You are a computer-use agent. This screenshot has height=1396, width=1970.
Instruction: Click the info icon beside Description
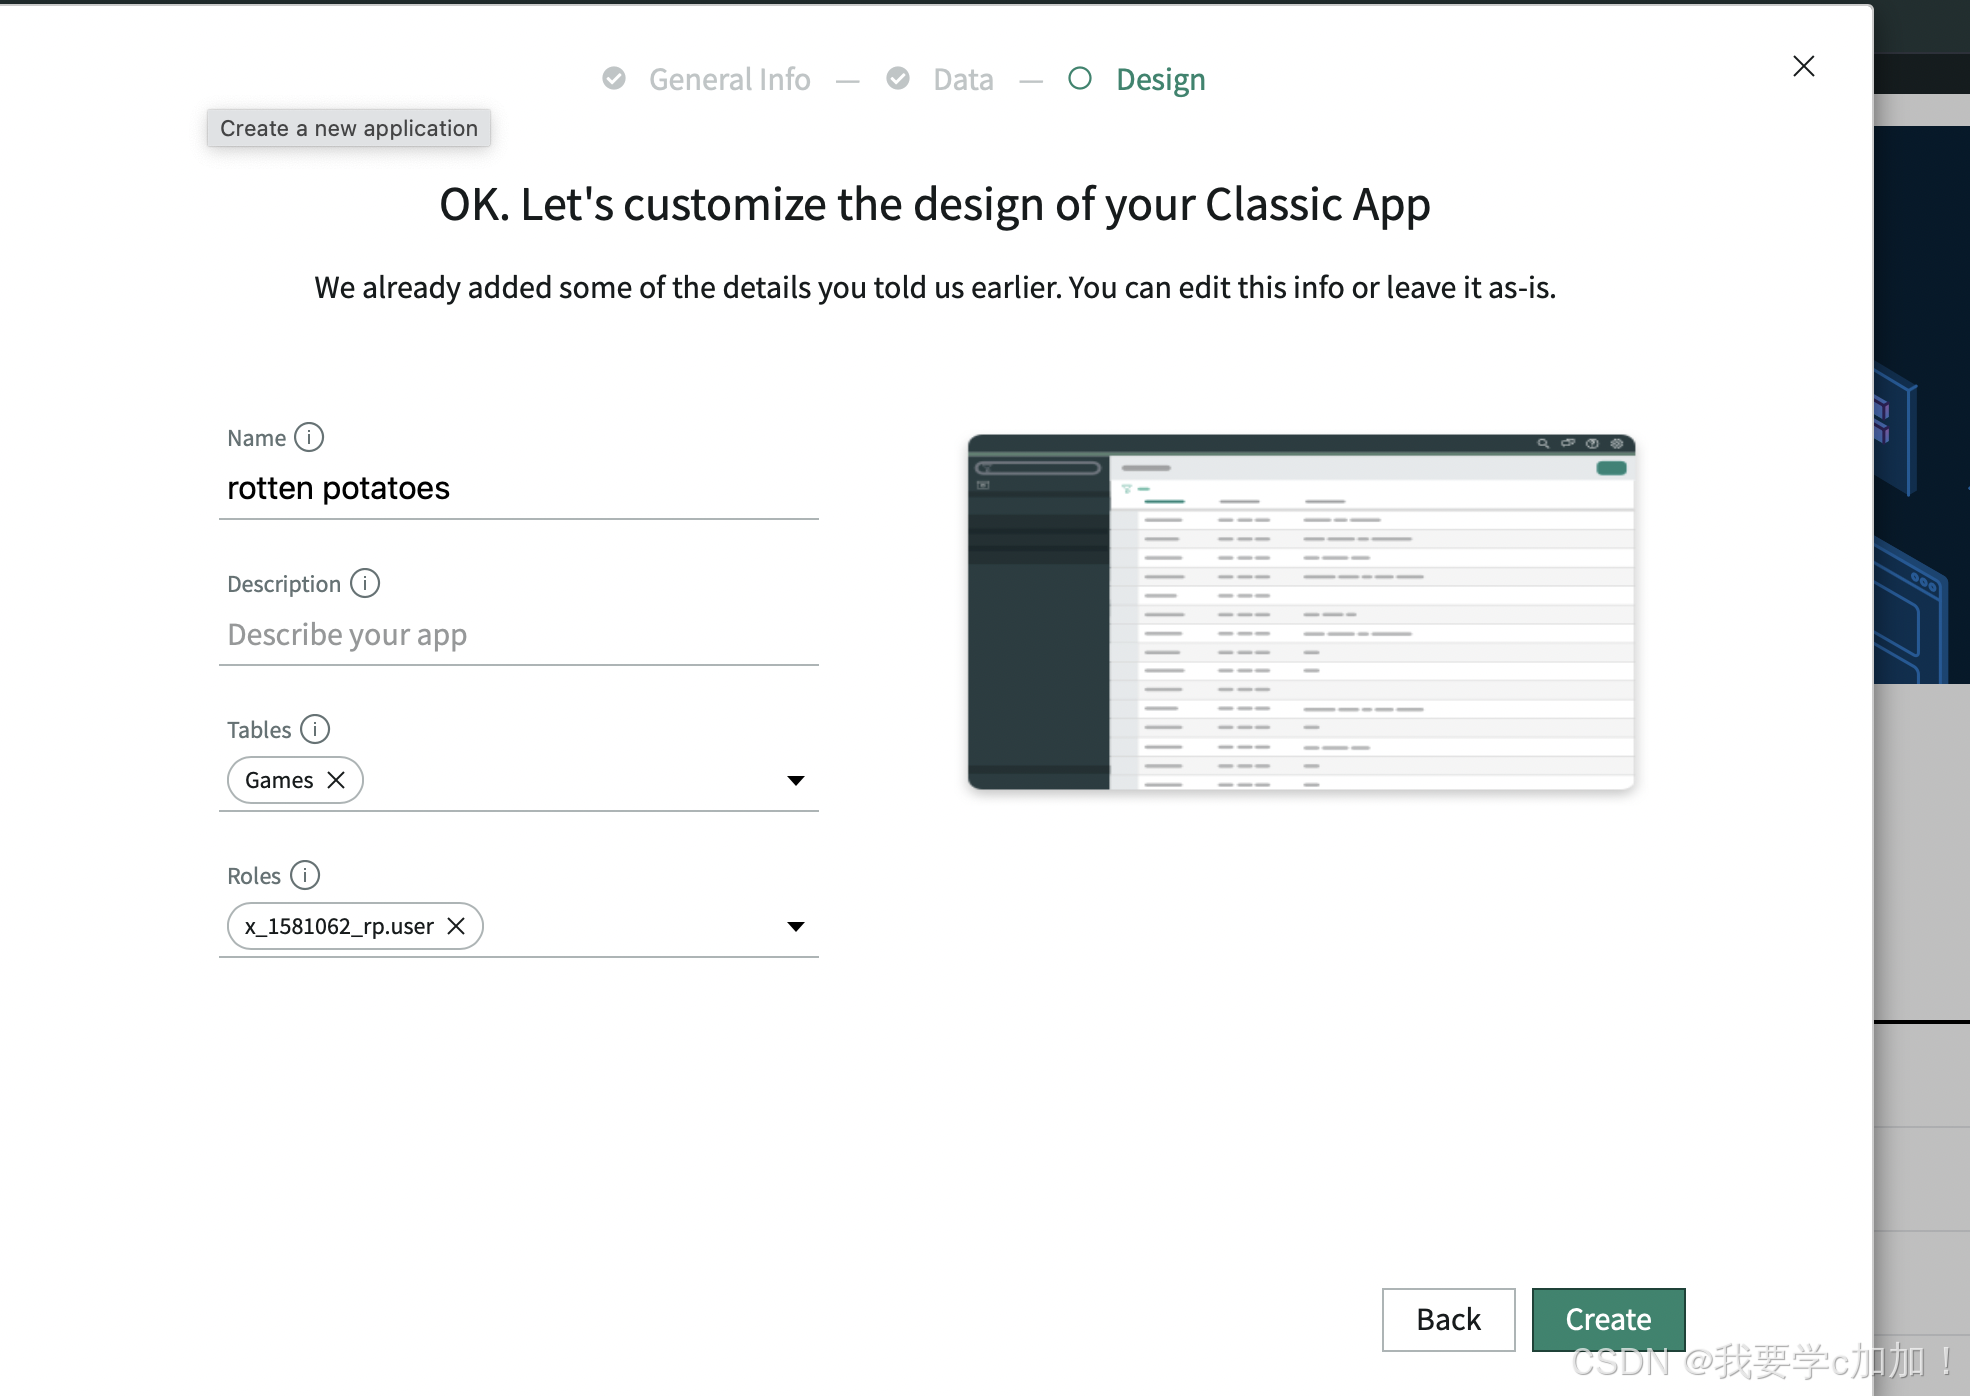365,583
